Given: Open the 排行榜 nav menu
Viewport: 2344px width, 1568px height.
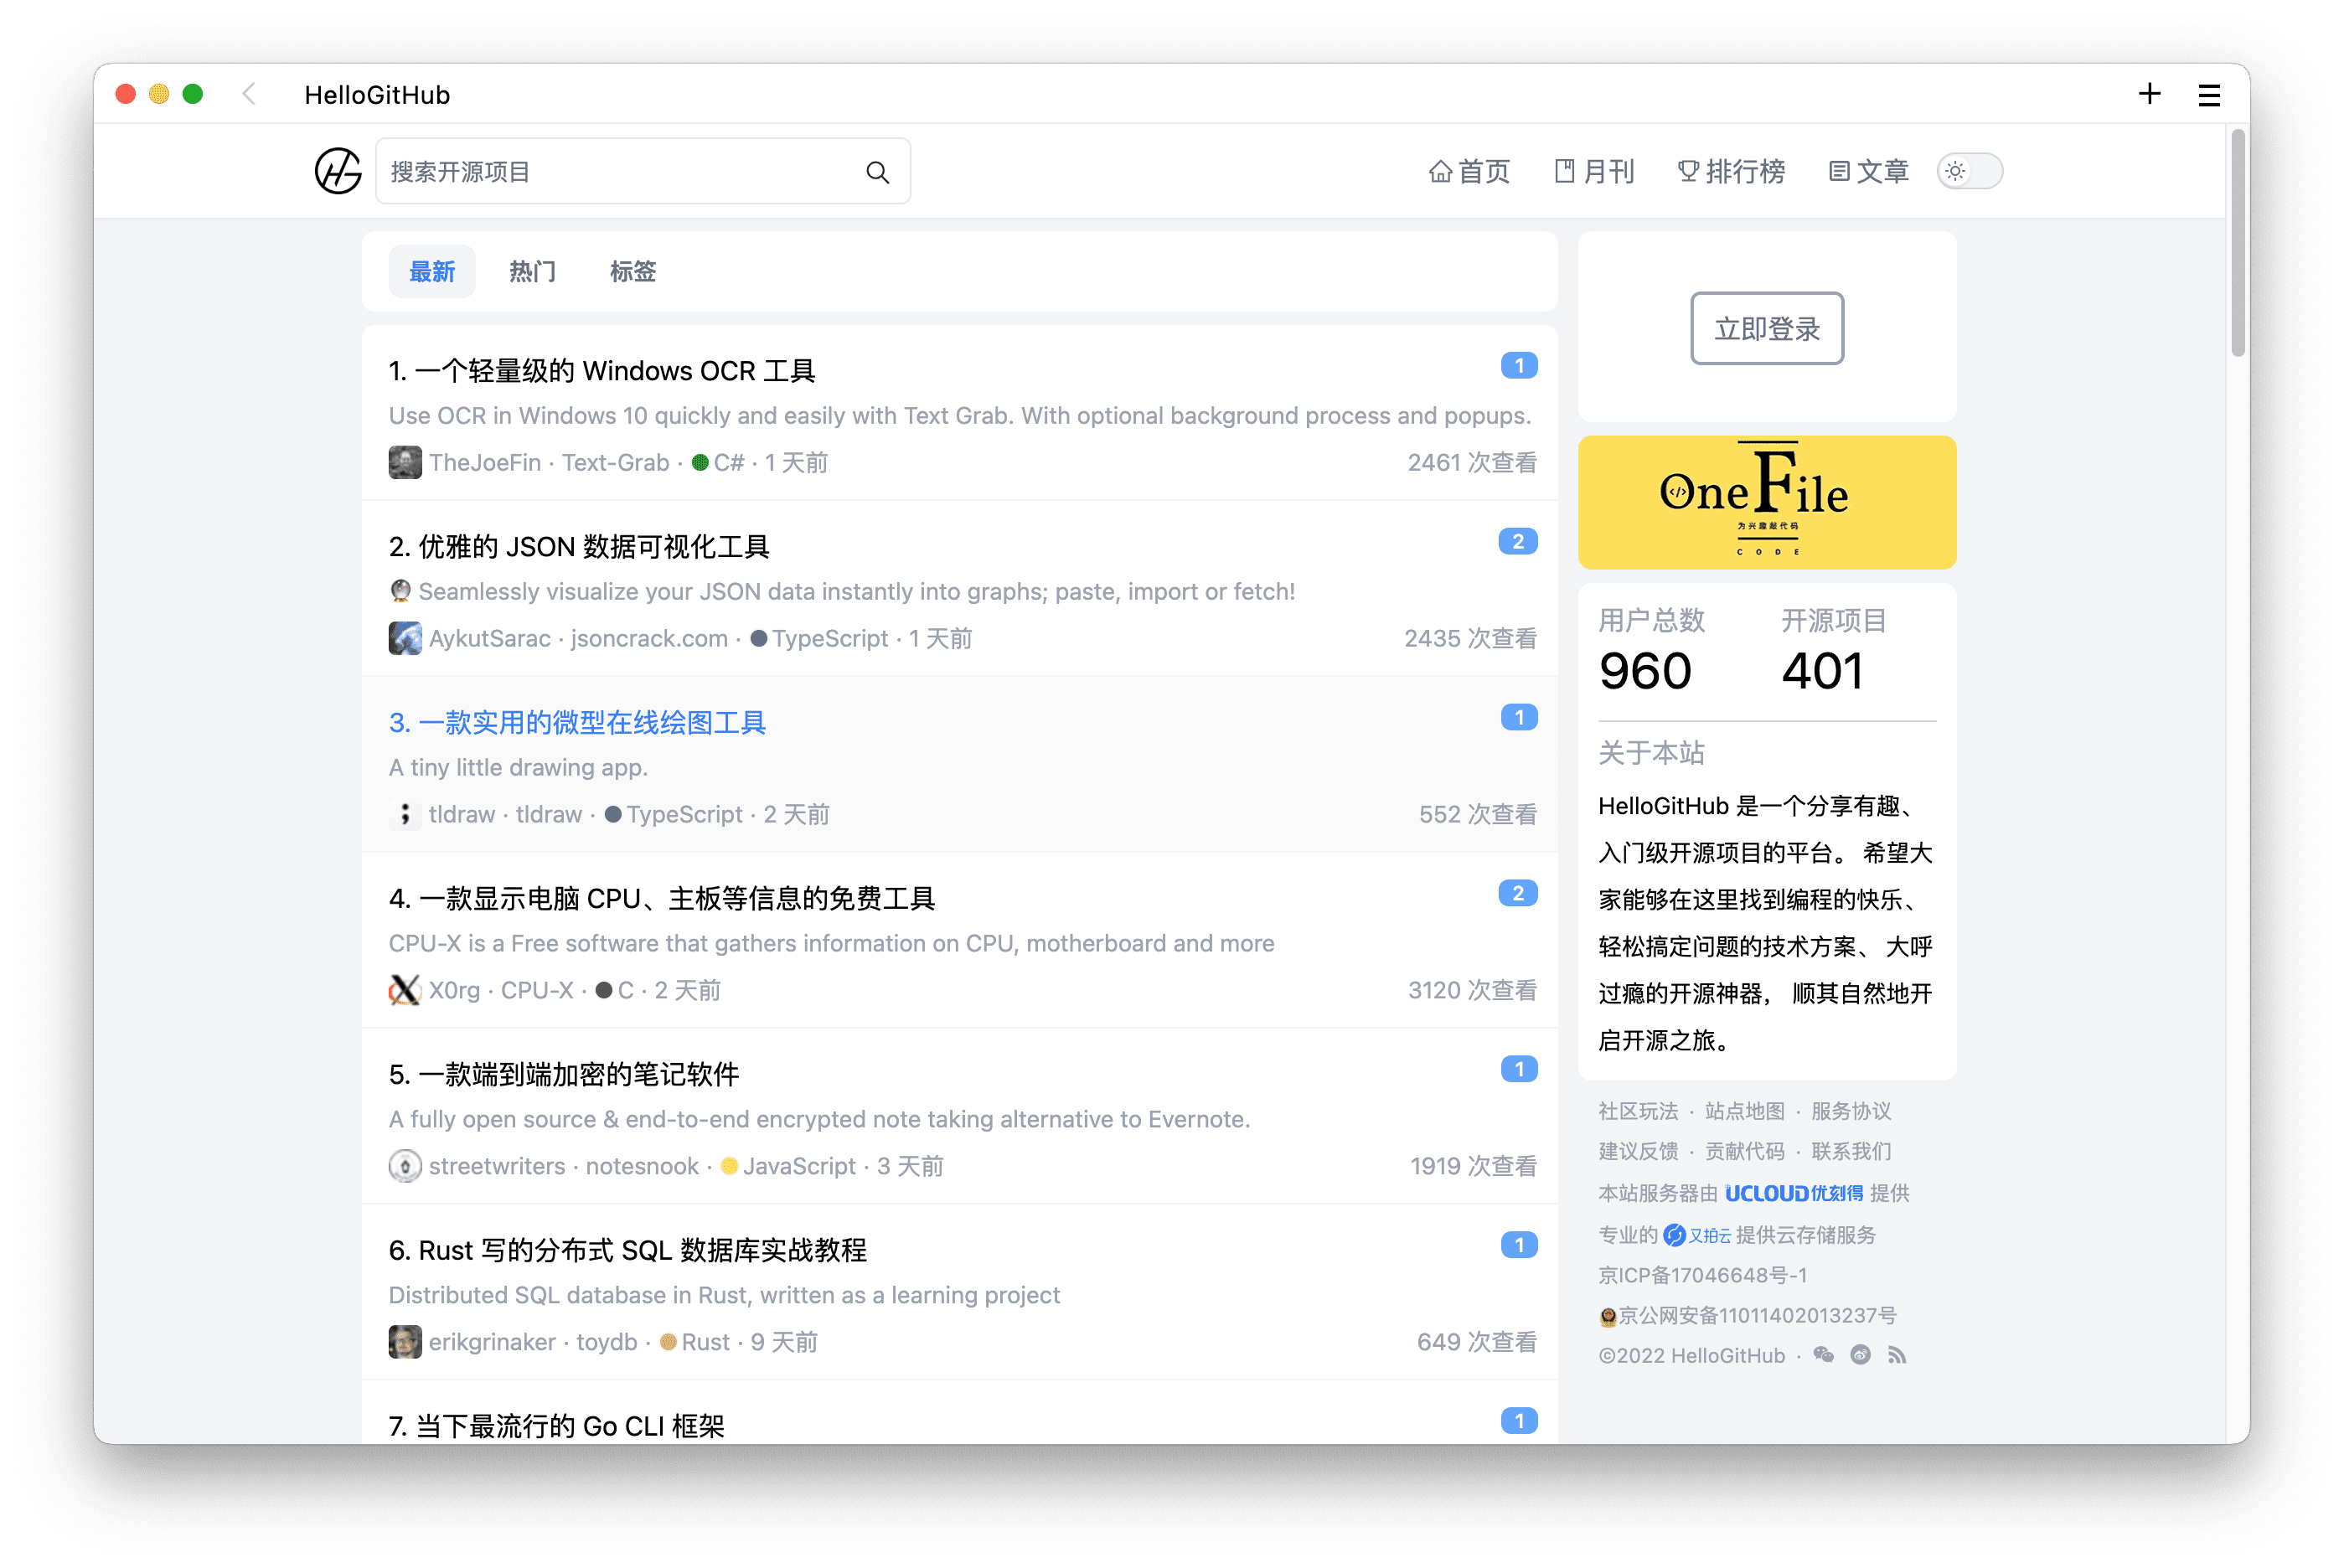Looking at the screenshot, I should pyautogui.click(x=1731, y=171).
